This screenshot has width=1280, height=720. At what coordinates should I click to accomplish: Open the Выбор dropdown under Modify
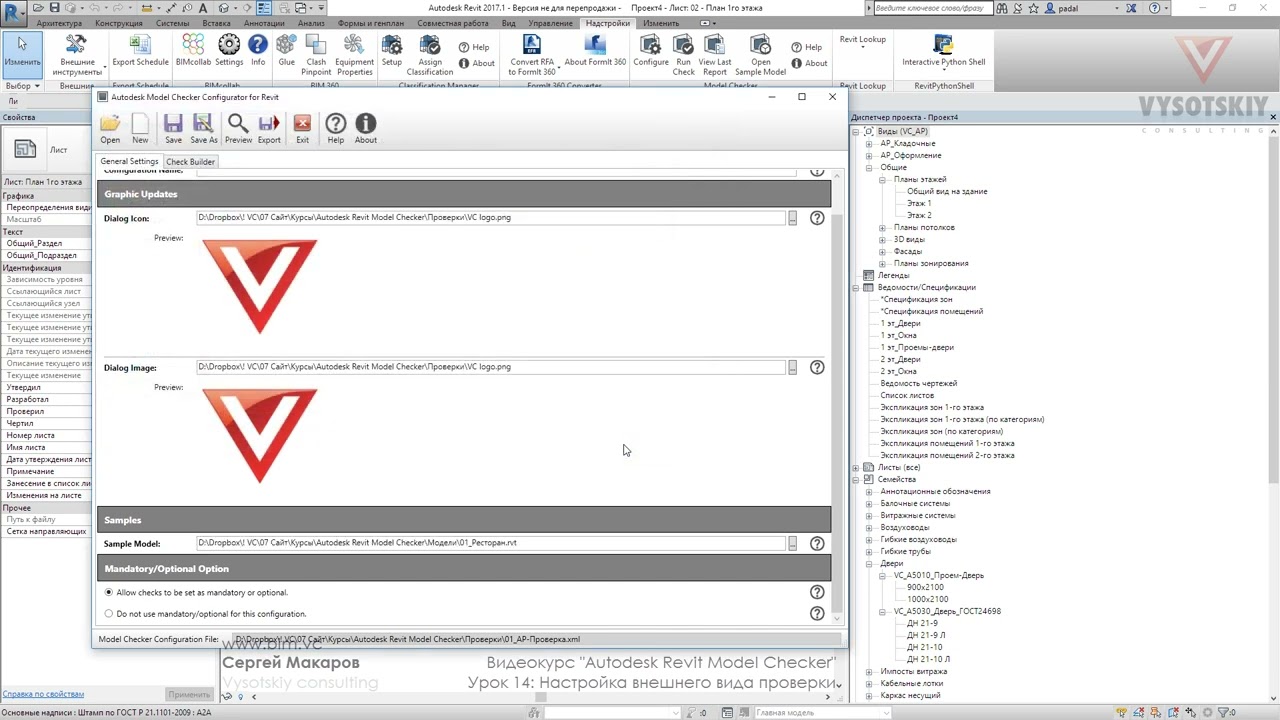pos(23,86)
